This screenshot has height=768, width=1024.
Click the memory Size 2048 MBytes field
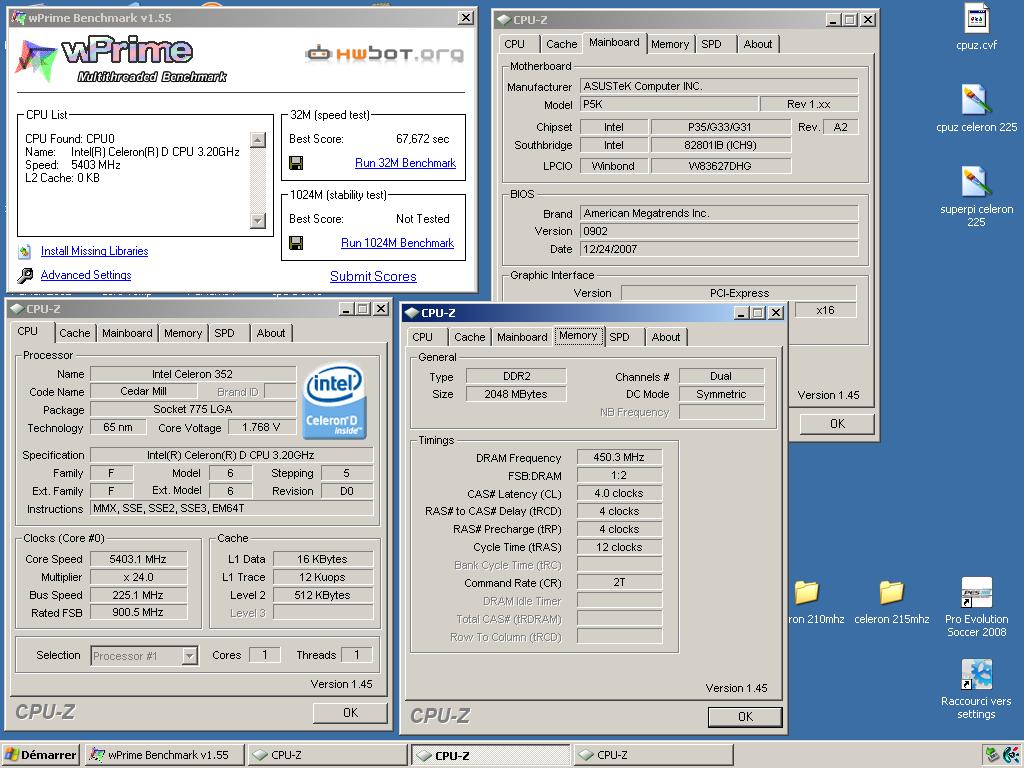tap(516, 394)
